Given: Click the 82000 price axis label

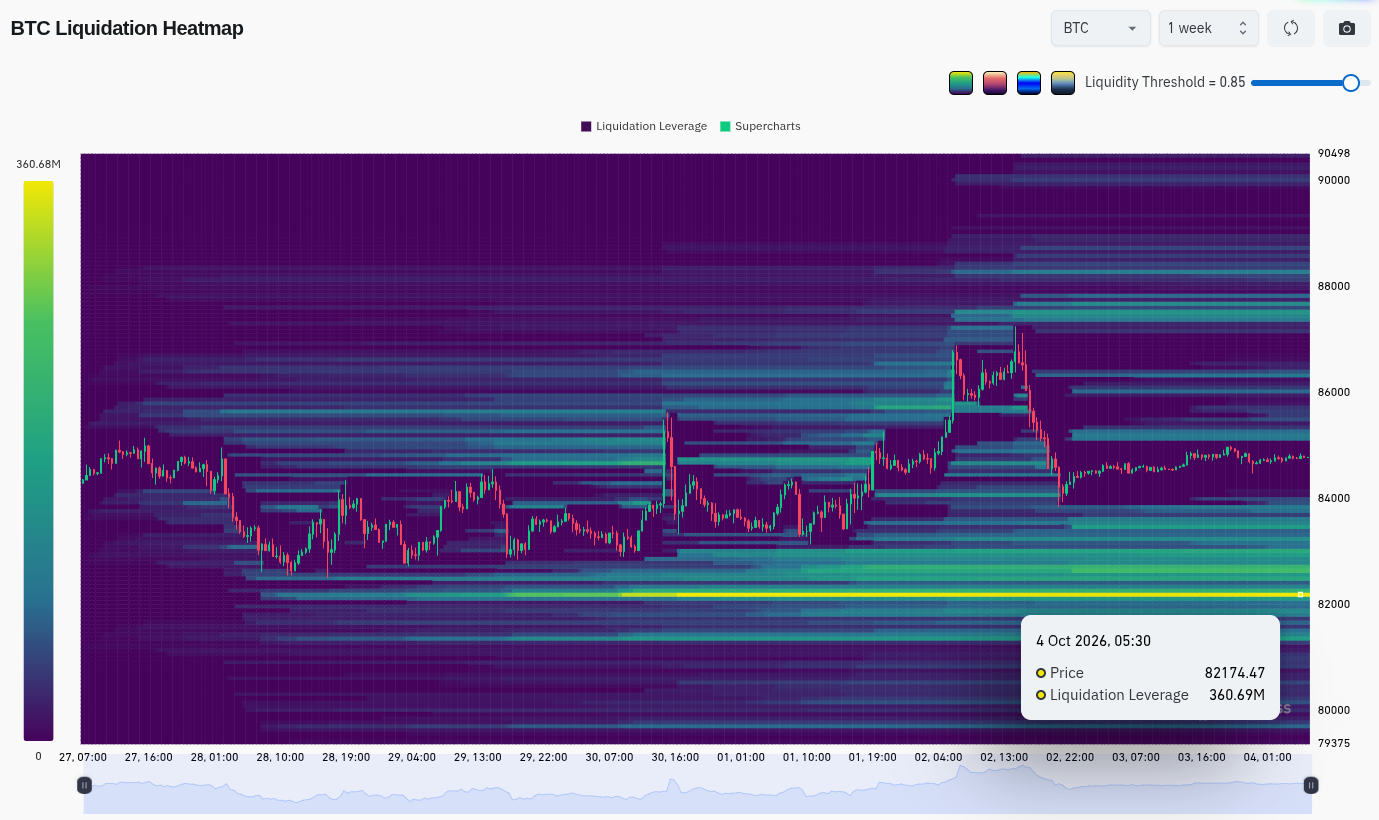Looking at the screenshot, I should 1334,604.
